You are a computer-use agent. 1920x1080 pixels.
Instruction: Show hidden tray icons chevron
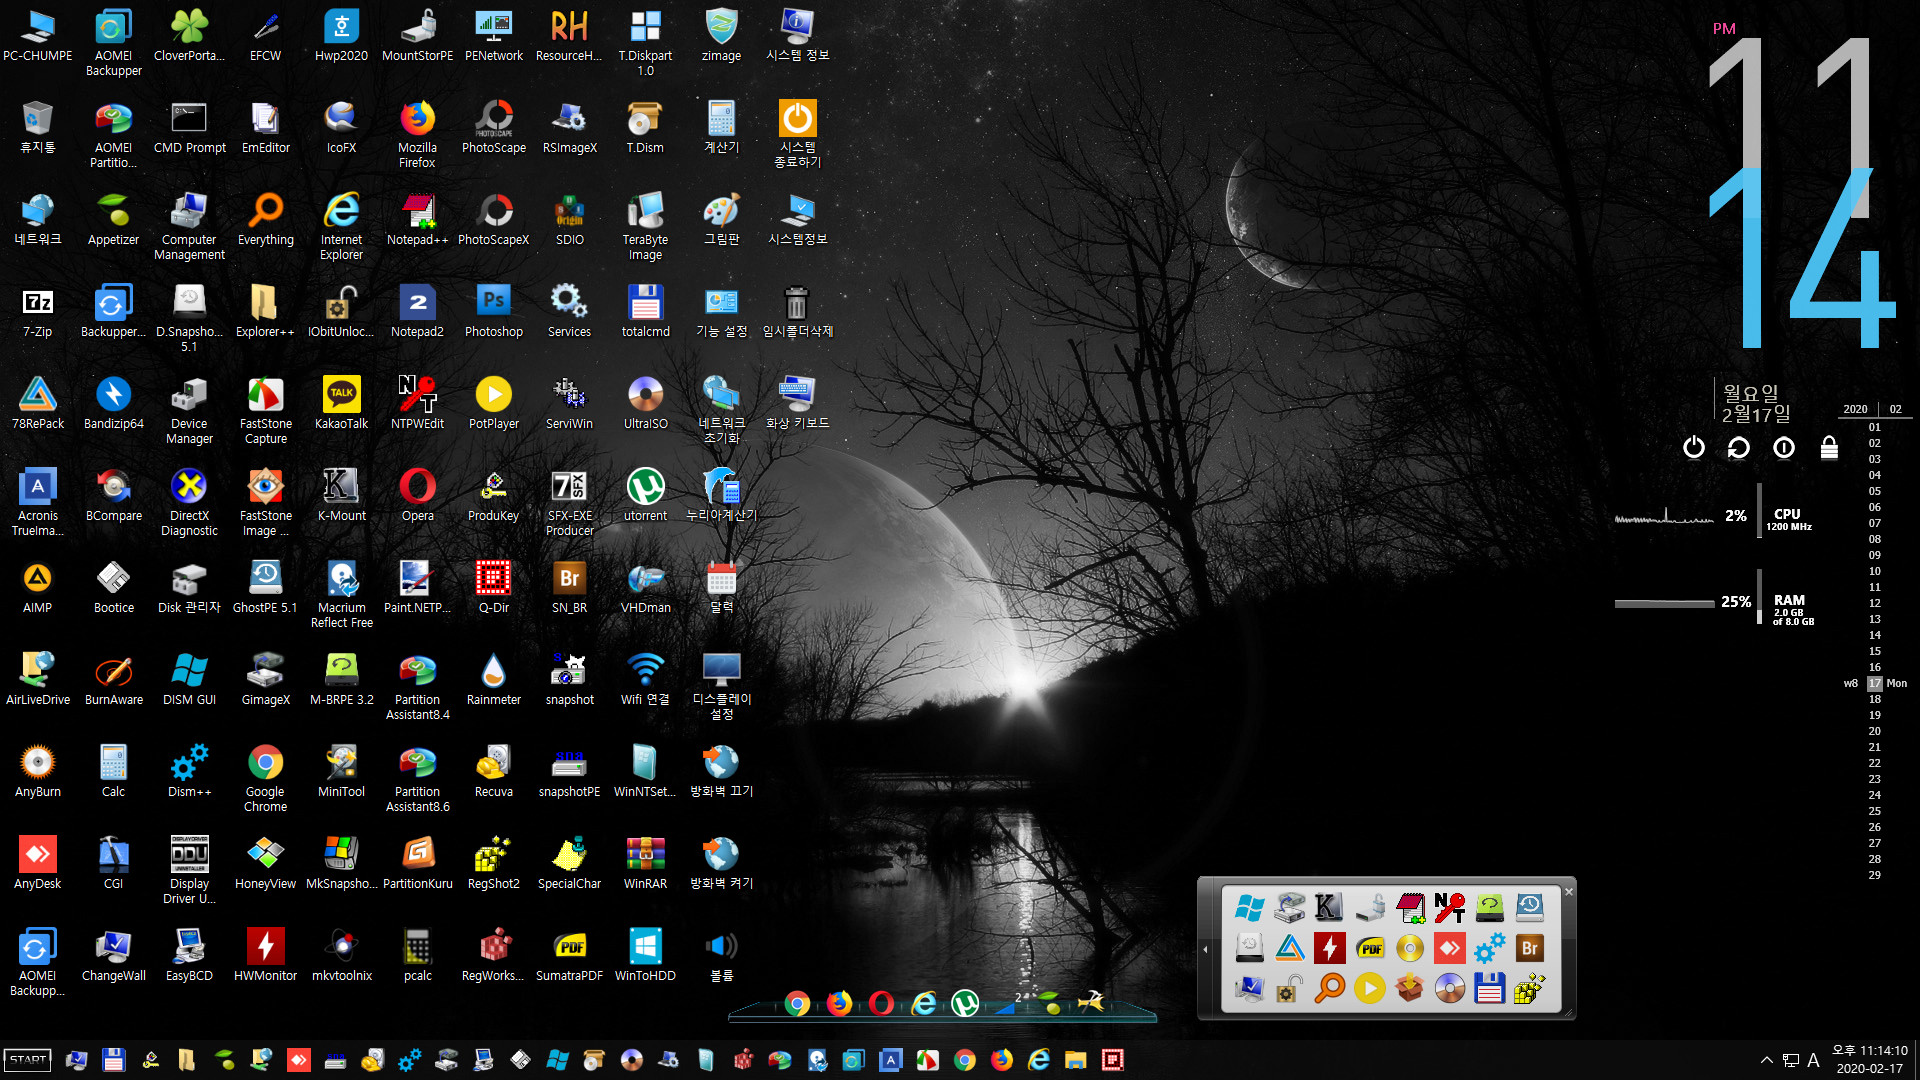1767,1060
